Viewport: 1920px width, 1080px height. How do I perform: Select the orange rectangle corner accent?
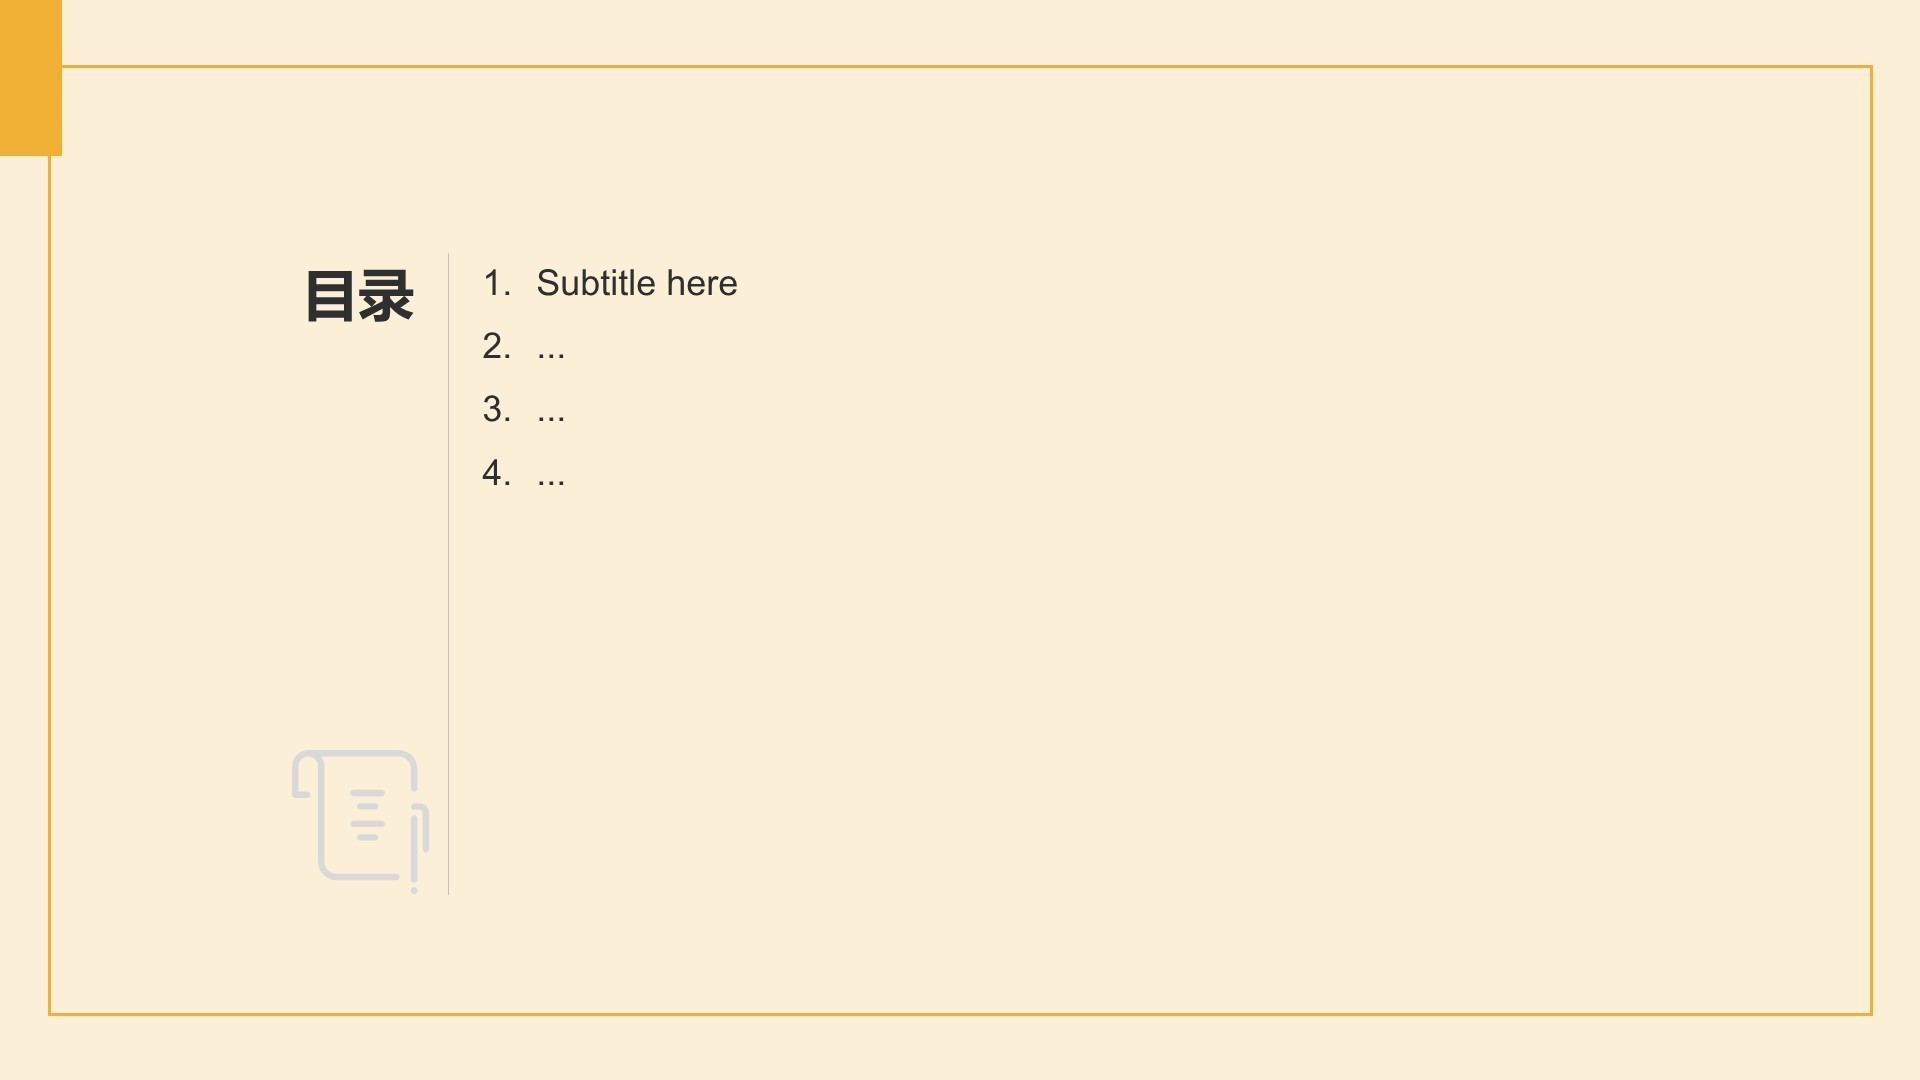pyautogui.click(x=31, y=78)
